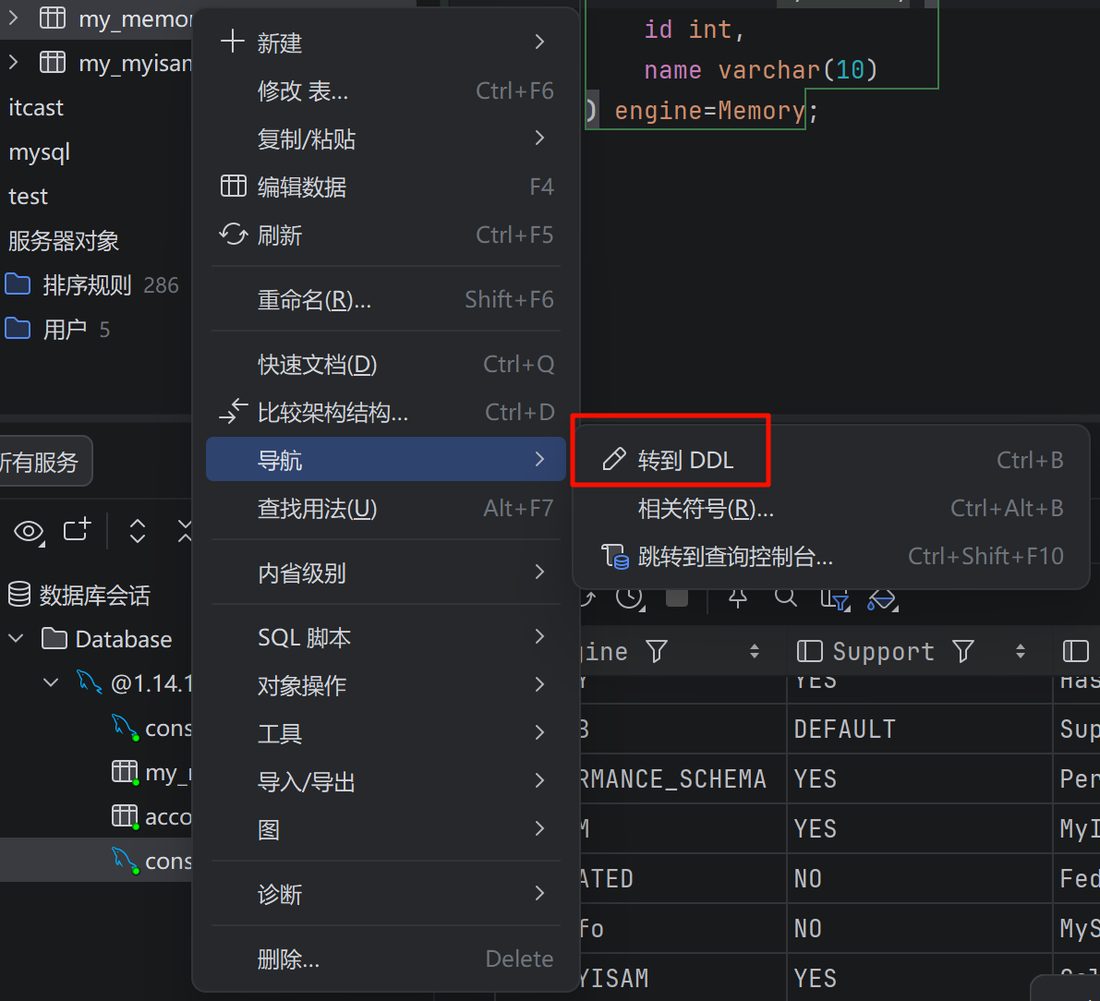Screen dimensions: 1100x1001
Task: Expand the my_myisan table node
Action: pyautogui.click(x=14, y=62)
